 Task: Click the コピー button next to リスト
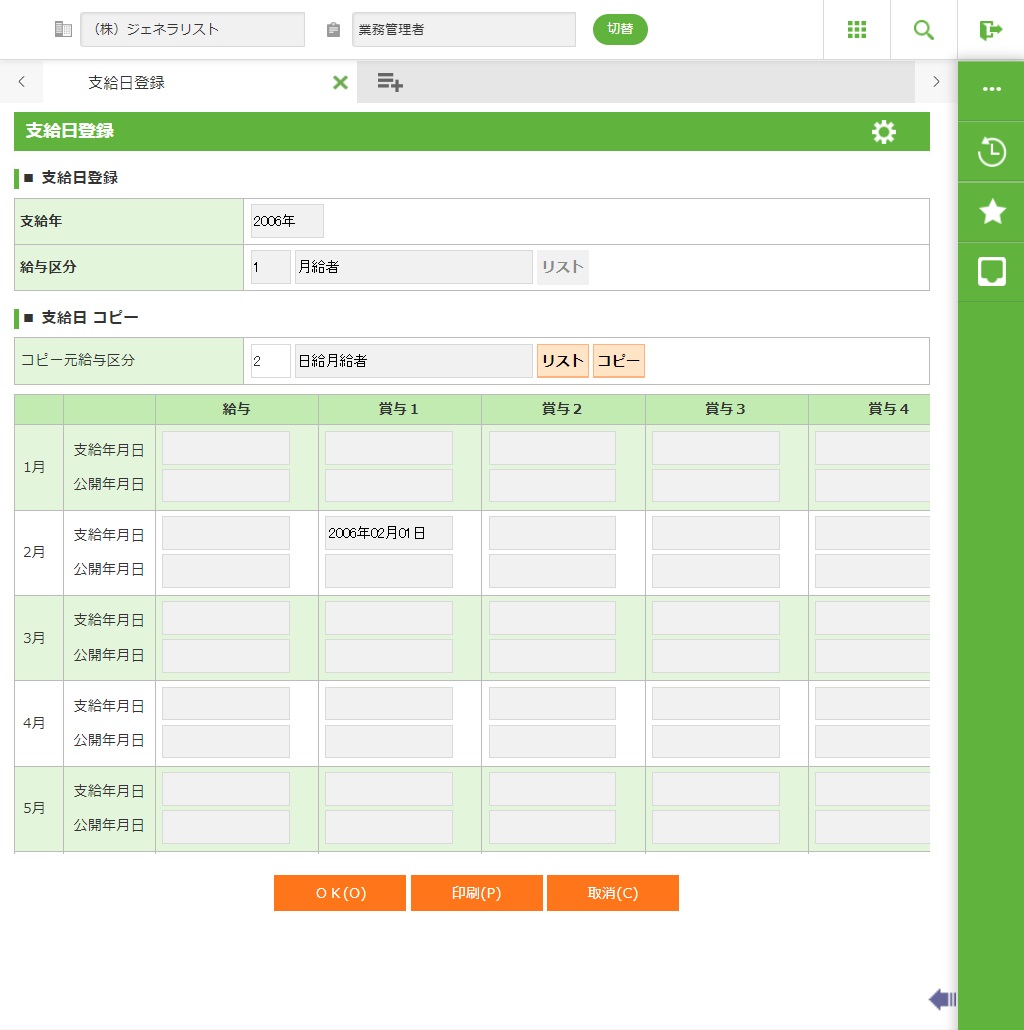[619, 361]
